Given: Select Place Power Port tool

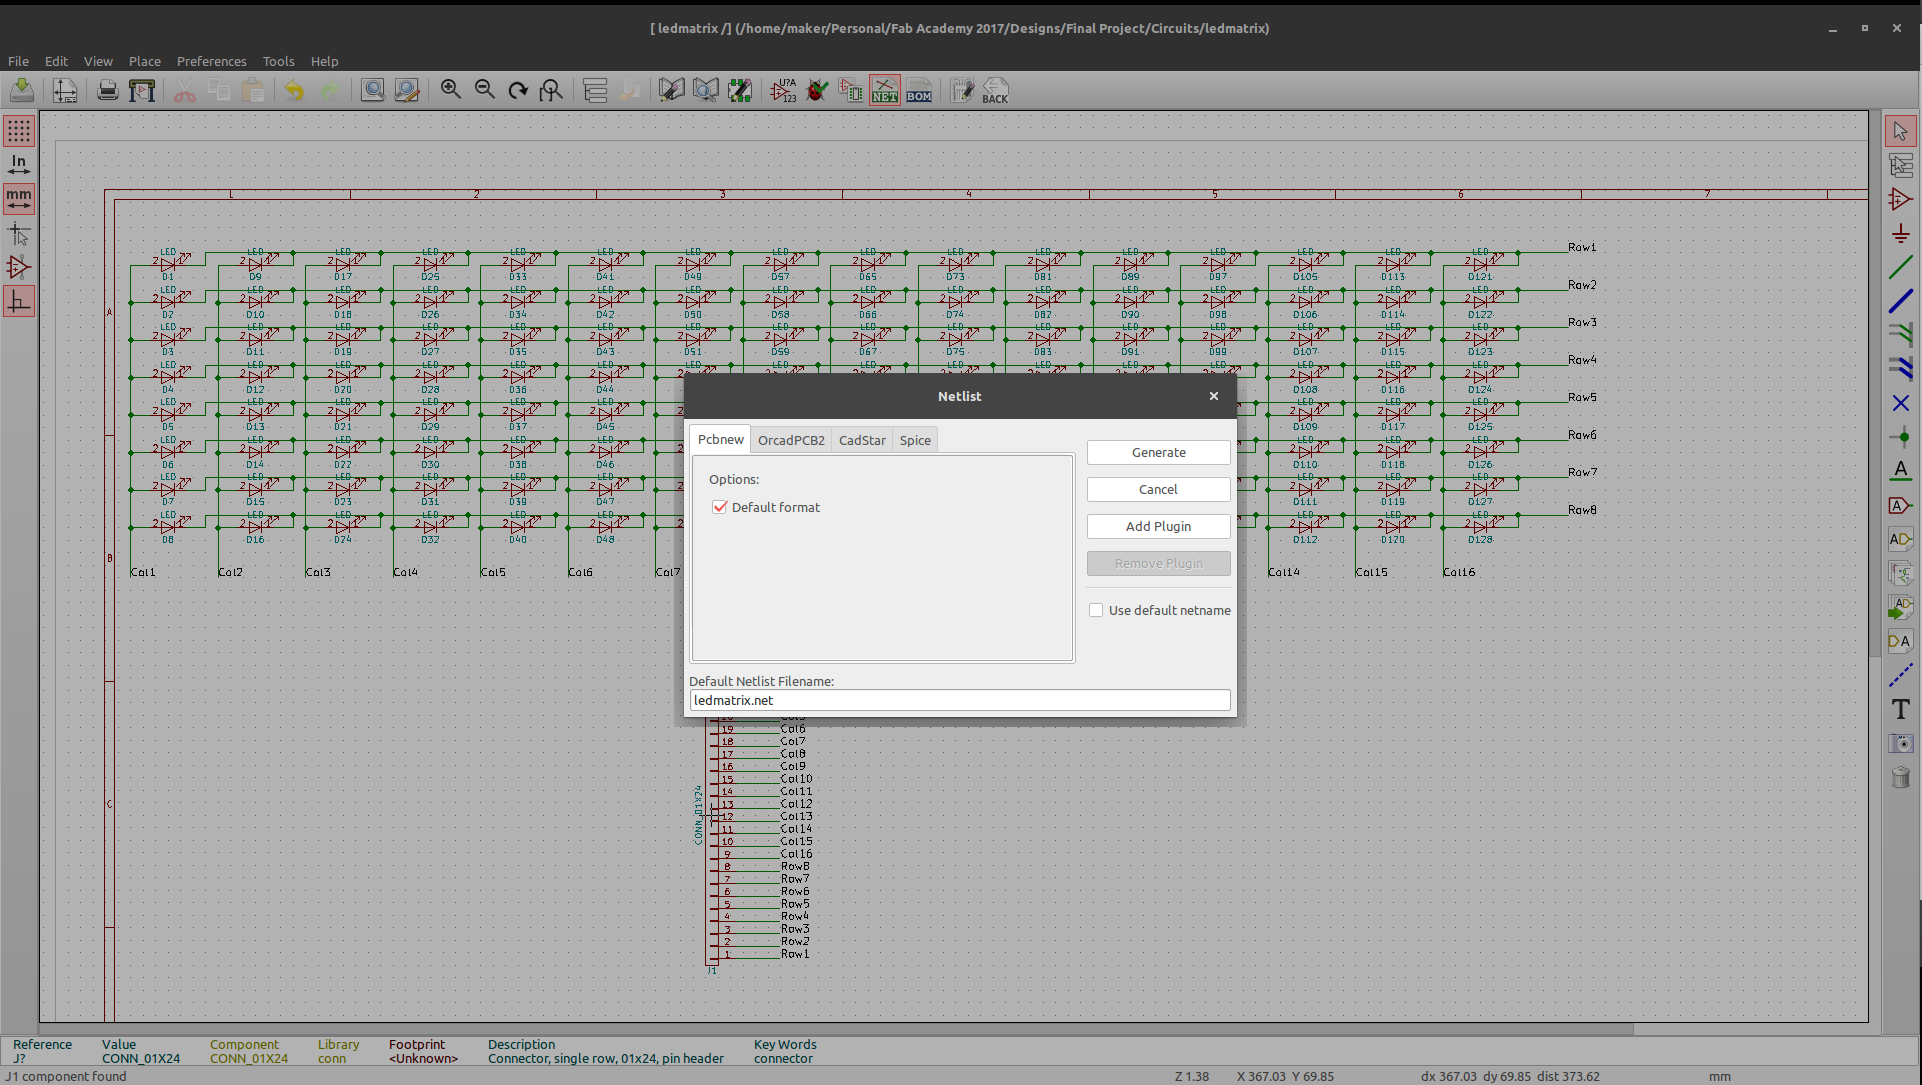Looking at the screenshot, I should pos(1901,233).
